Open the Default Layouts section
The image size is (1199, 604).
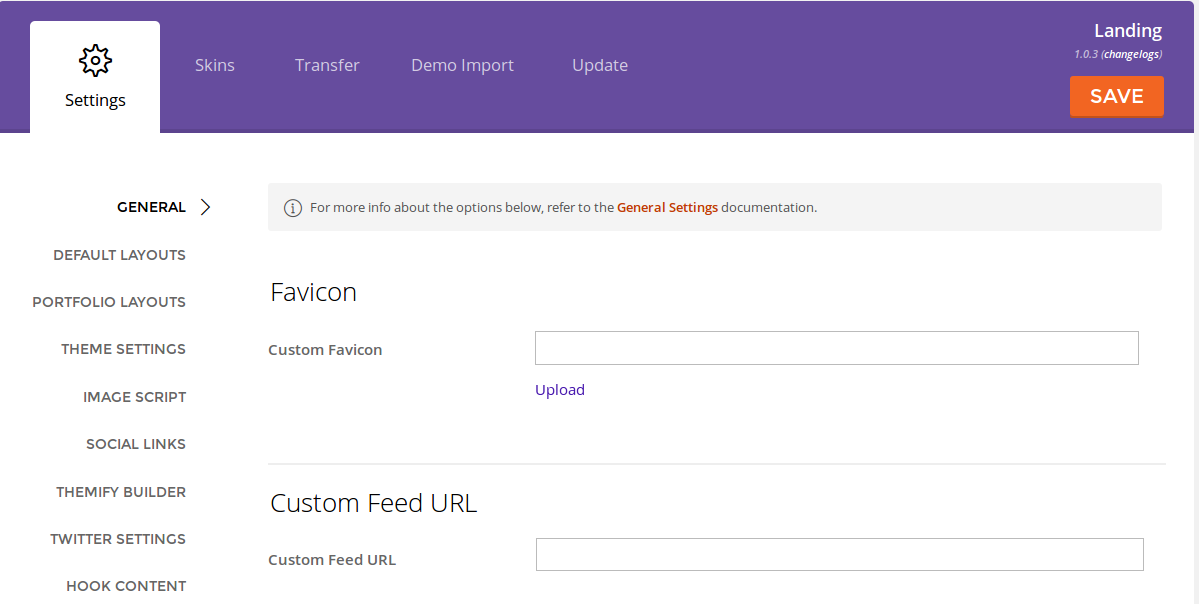[x=119, y=255]
